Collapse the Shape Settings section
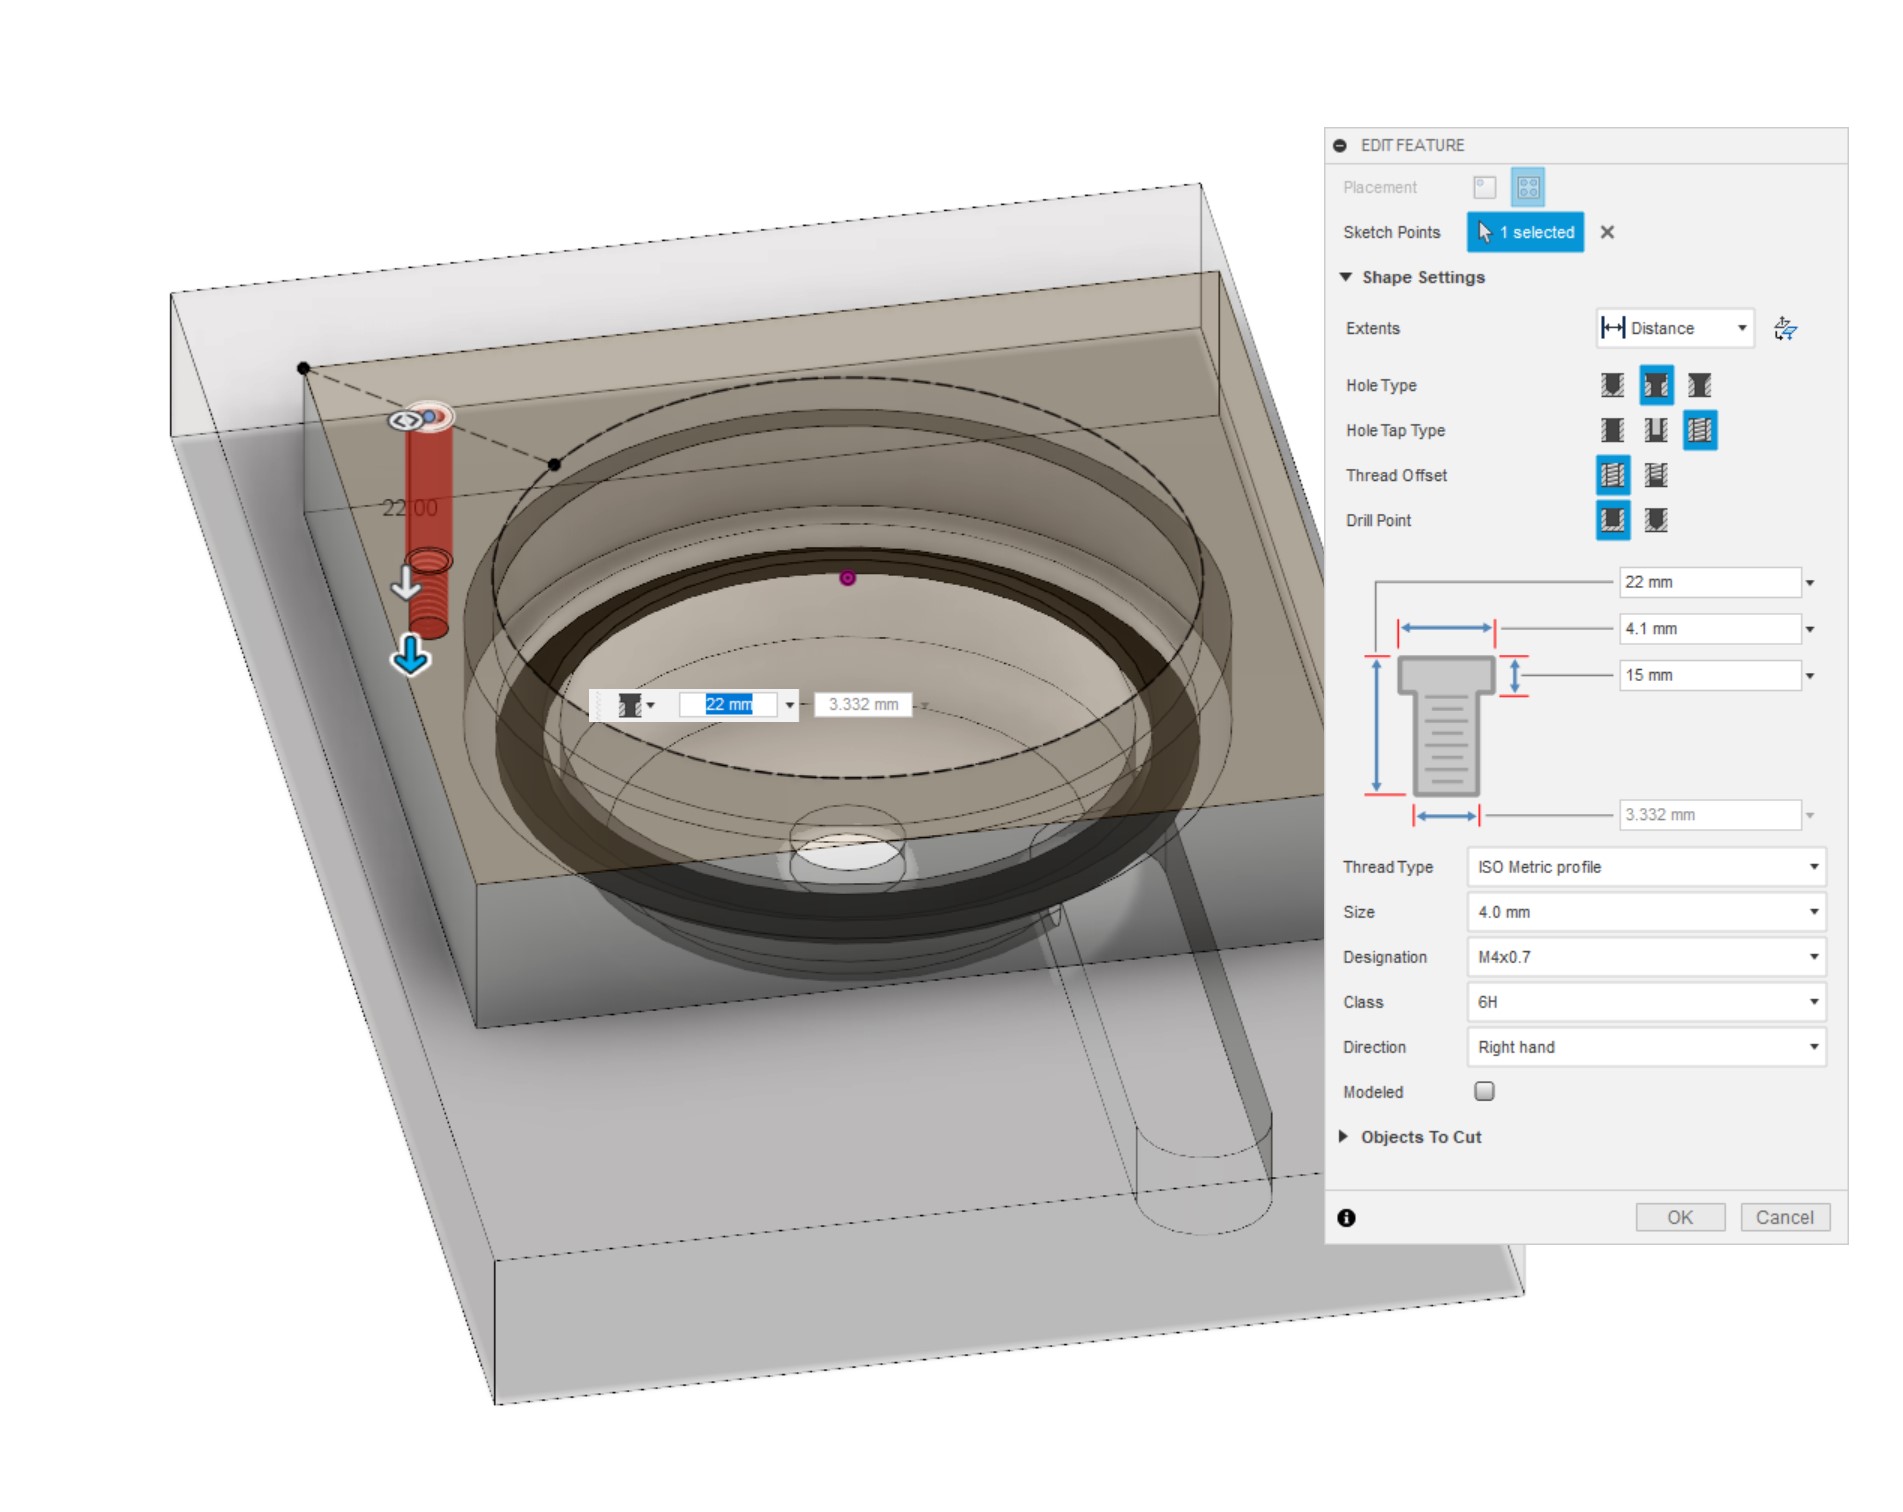This screenshot has height=1512, width=1903. pyautogui.click(x=1346, y=277)
